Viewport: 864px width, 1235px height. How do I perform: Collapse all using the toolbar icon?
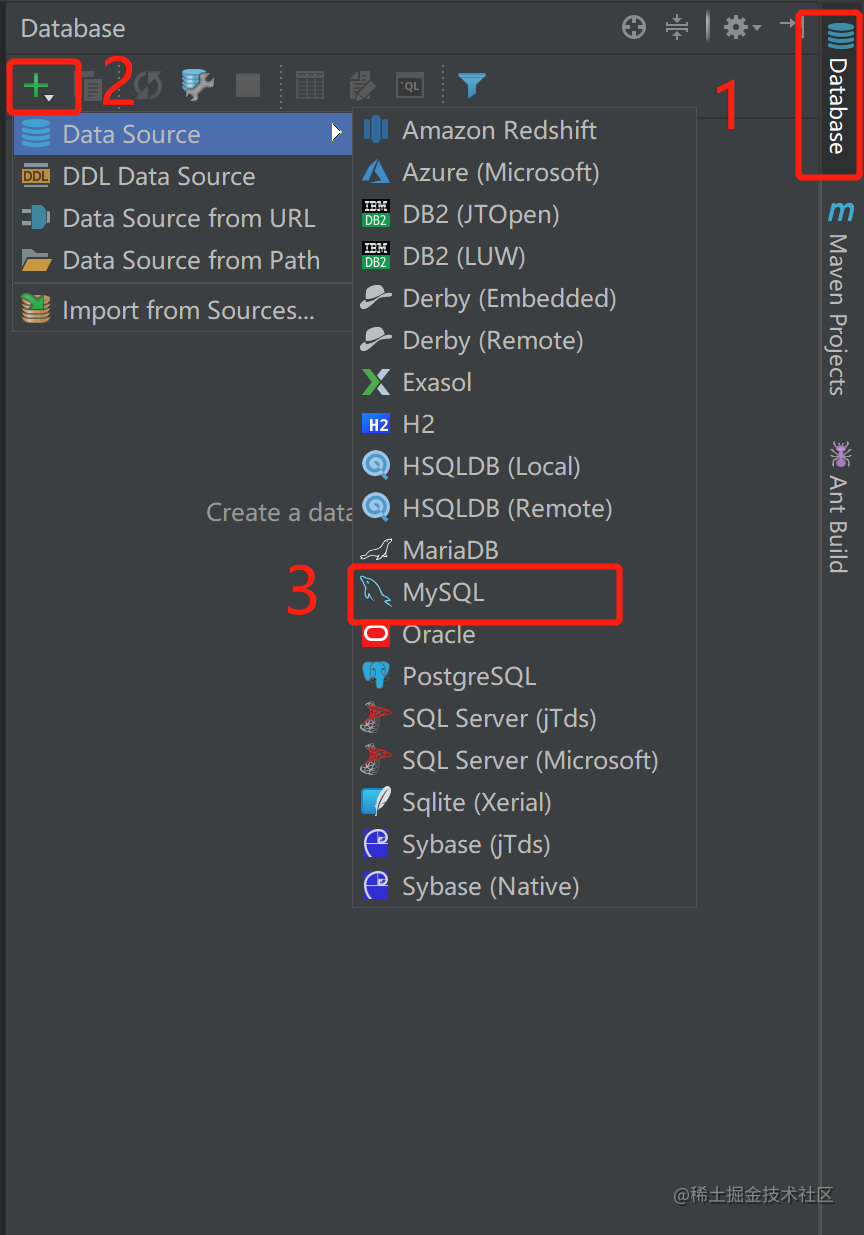click(677, 27)
